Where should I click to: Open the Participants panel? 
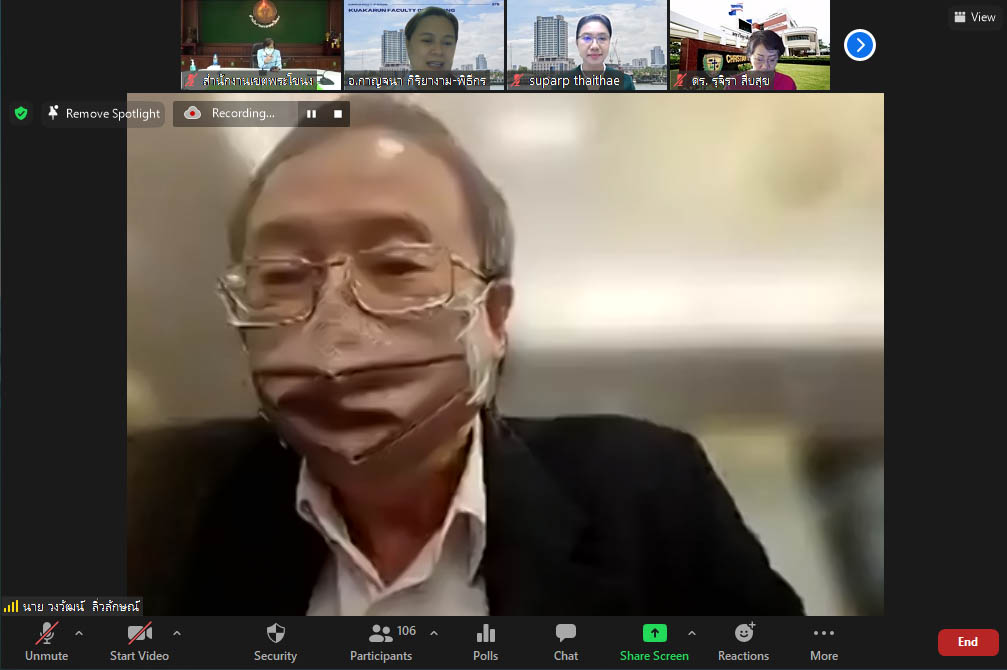(x=381, y=642)
